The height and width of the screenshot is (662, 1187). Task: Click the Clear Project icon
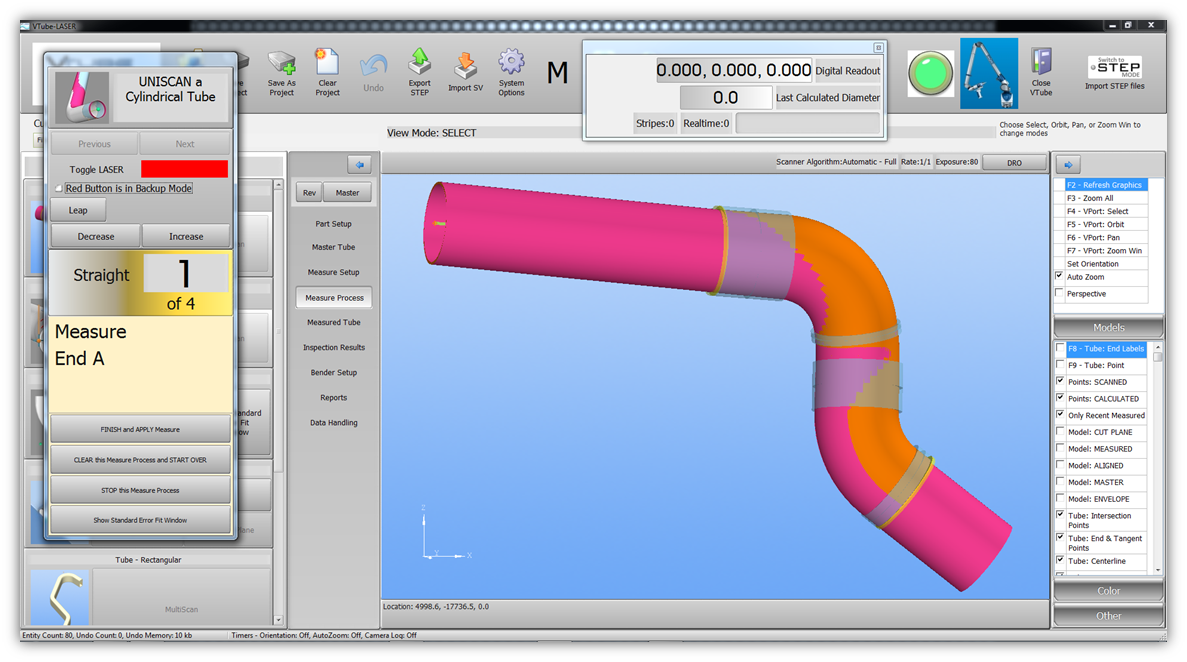click(327, 66)
